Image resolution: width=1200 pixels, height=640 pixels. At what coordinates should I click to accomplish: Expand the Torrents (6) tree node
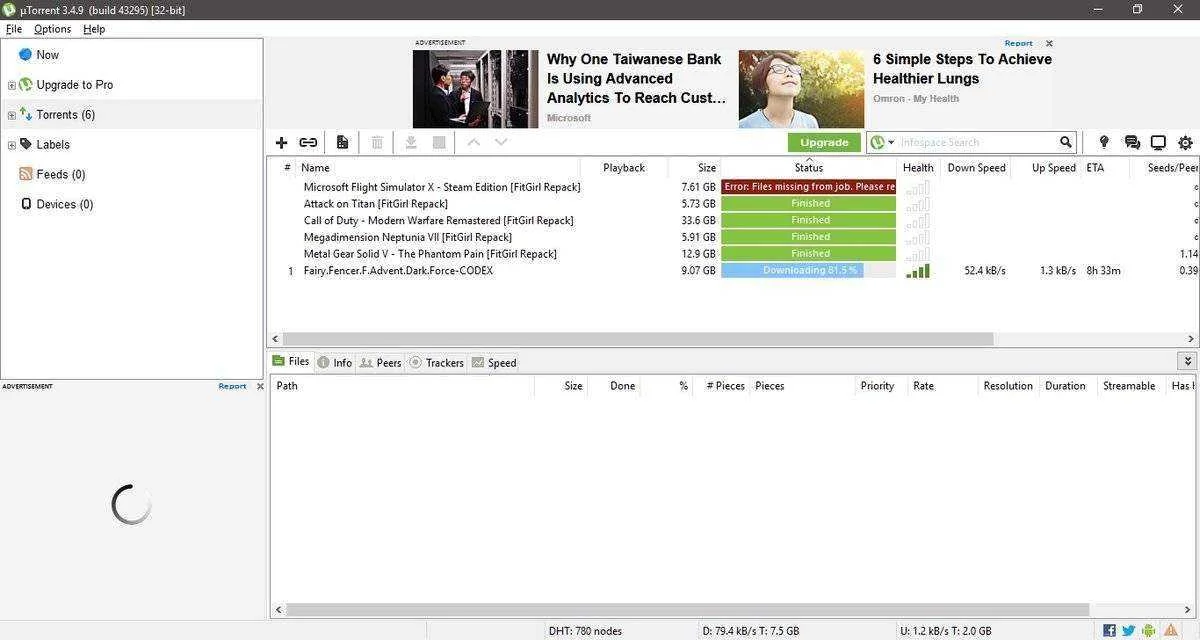(x=11, y=115)
